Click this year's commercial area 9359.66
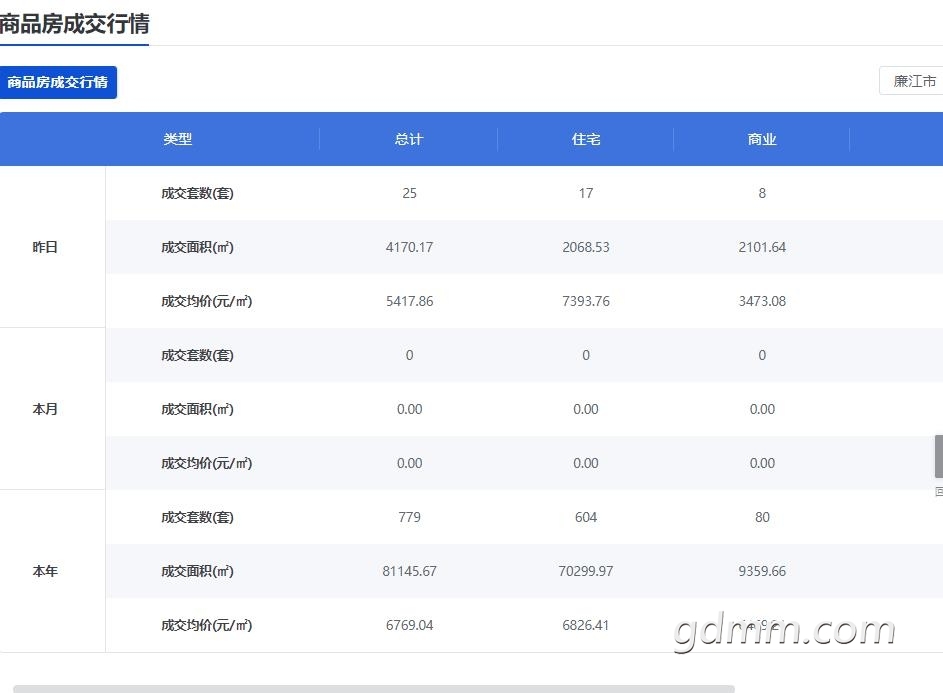This screenshot has width=943, height=693. [762, 571]
